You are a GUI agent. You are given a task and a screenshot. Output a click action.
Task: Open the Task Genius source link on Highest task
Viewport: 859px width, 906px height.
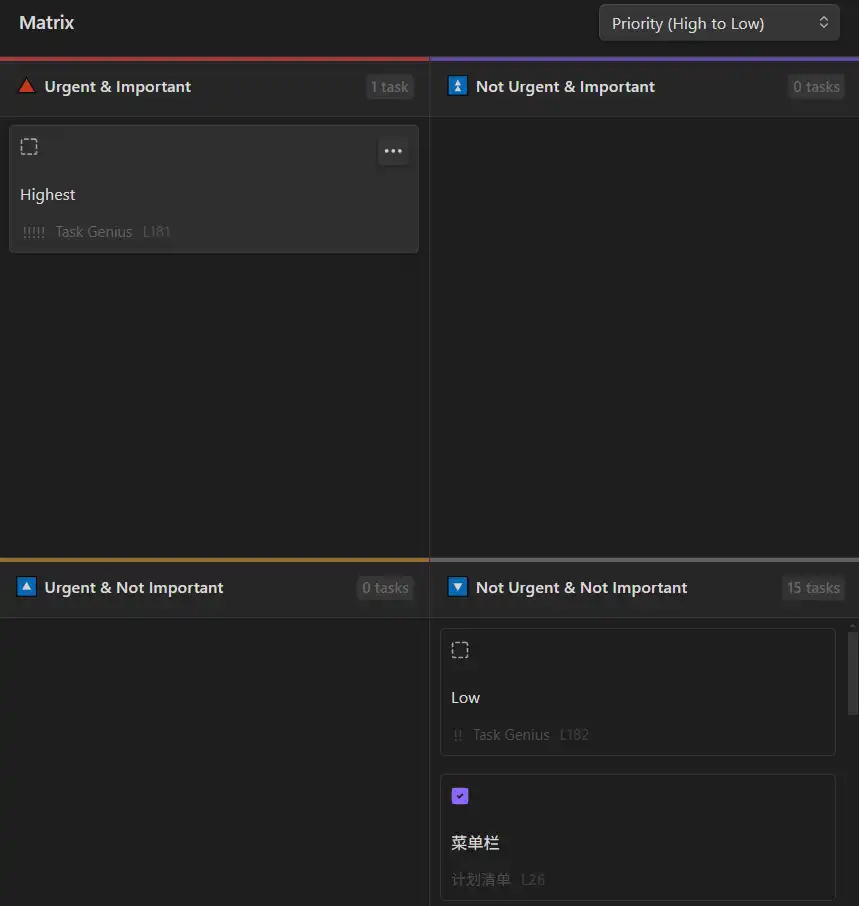[94, 232]
